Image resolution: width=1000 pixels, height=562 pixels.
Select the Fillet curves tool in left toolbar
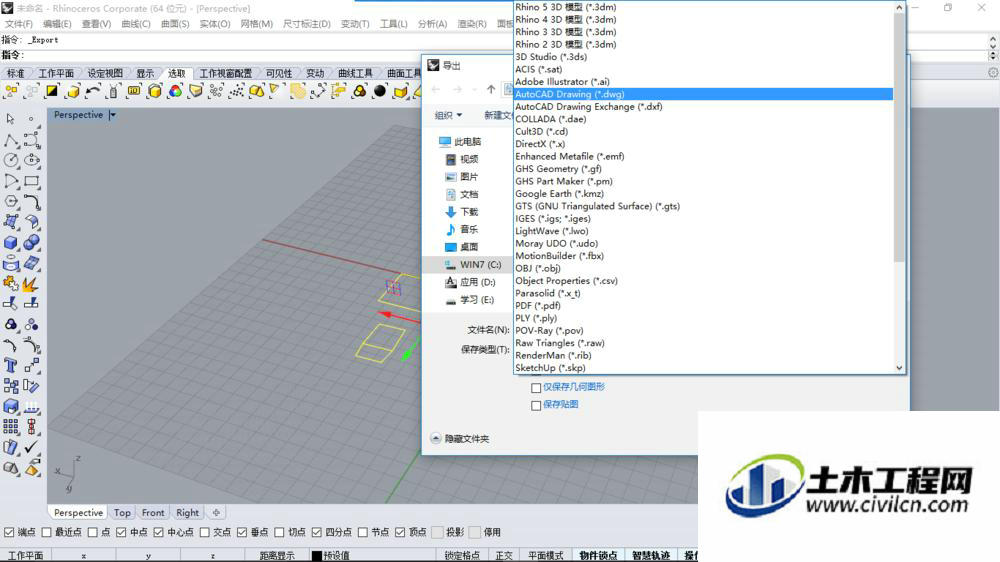32,202
